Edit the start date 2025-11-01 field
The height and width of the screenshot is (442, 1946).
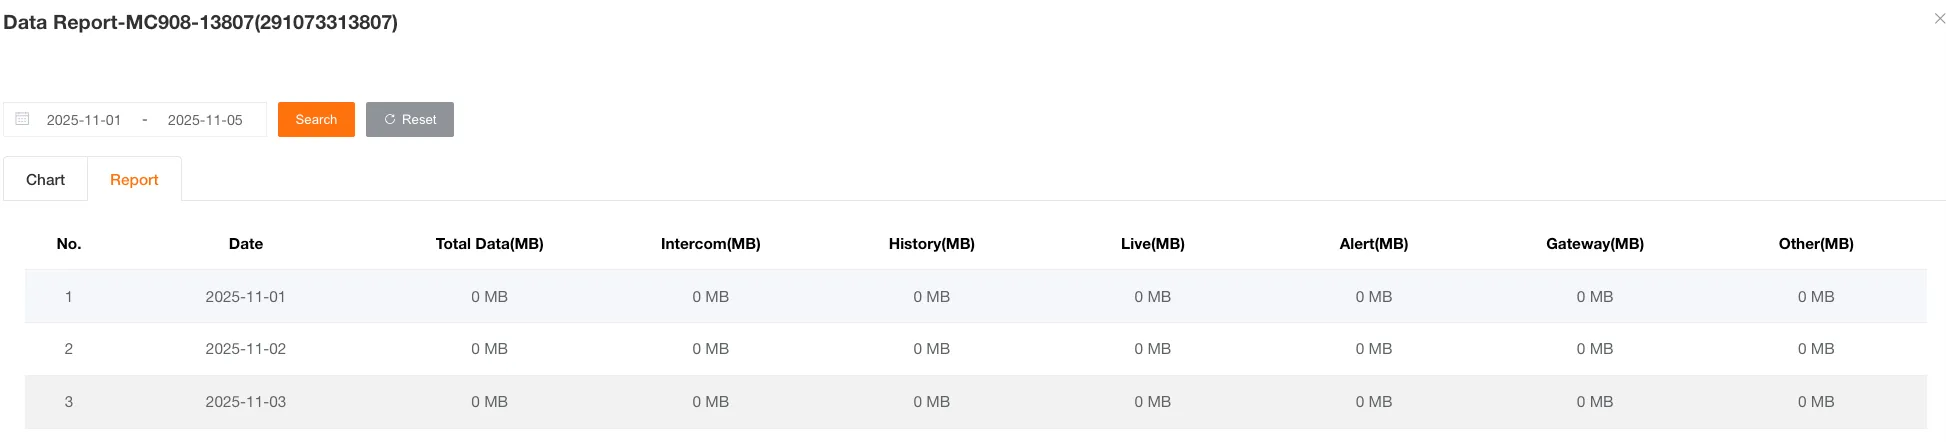84,120
